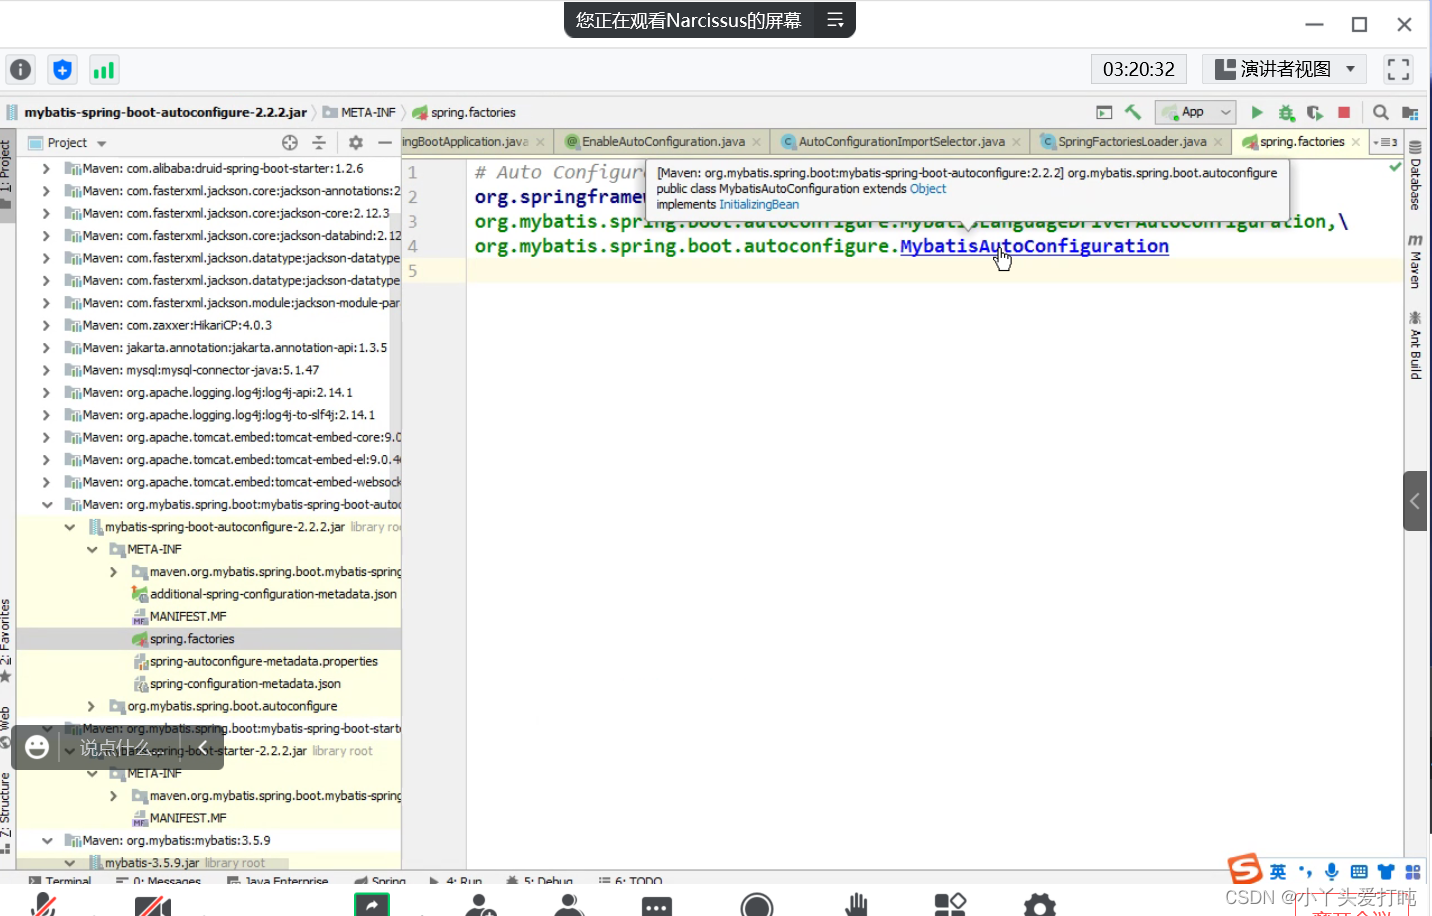Image resolution: width=1432 pixels, height=916 pixels.
Task: Select spring.factories in the project tree
Action: point(192,639)
